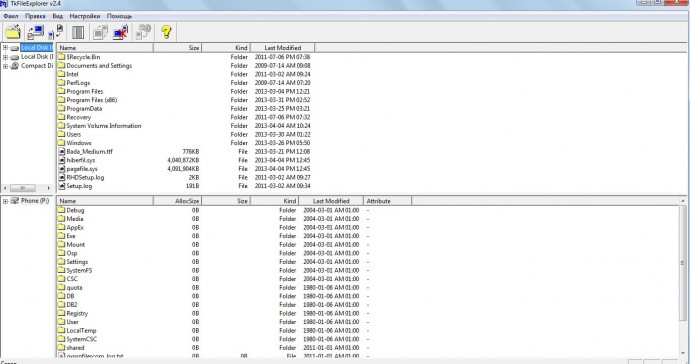Click the Compact Disc drive icon in tree

[15, 66]
